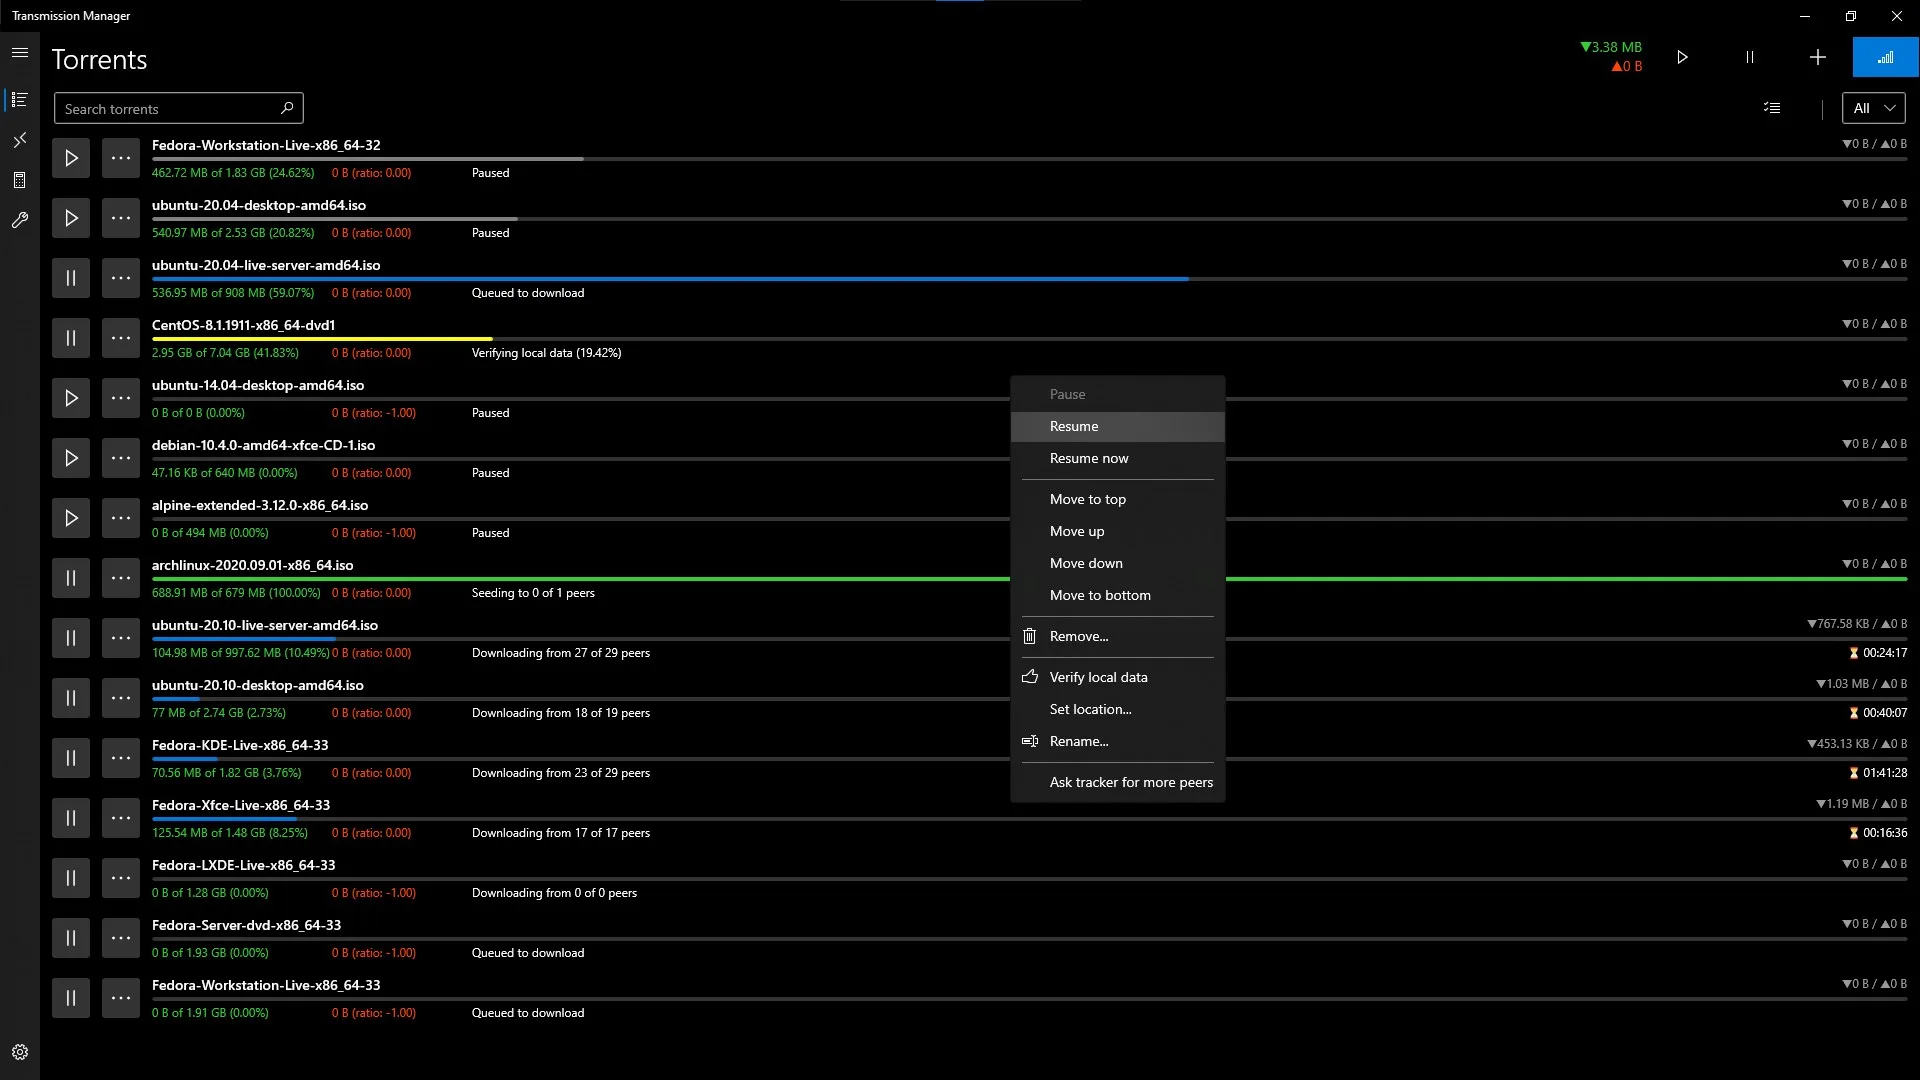Add a new torrent with the plus button
Viewport: 1920px width, 1080px height.
(x=1817, y=57)
